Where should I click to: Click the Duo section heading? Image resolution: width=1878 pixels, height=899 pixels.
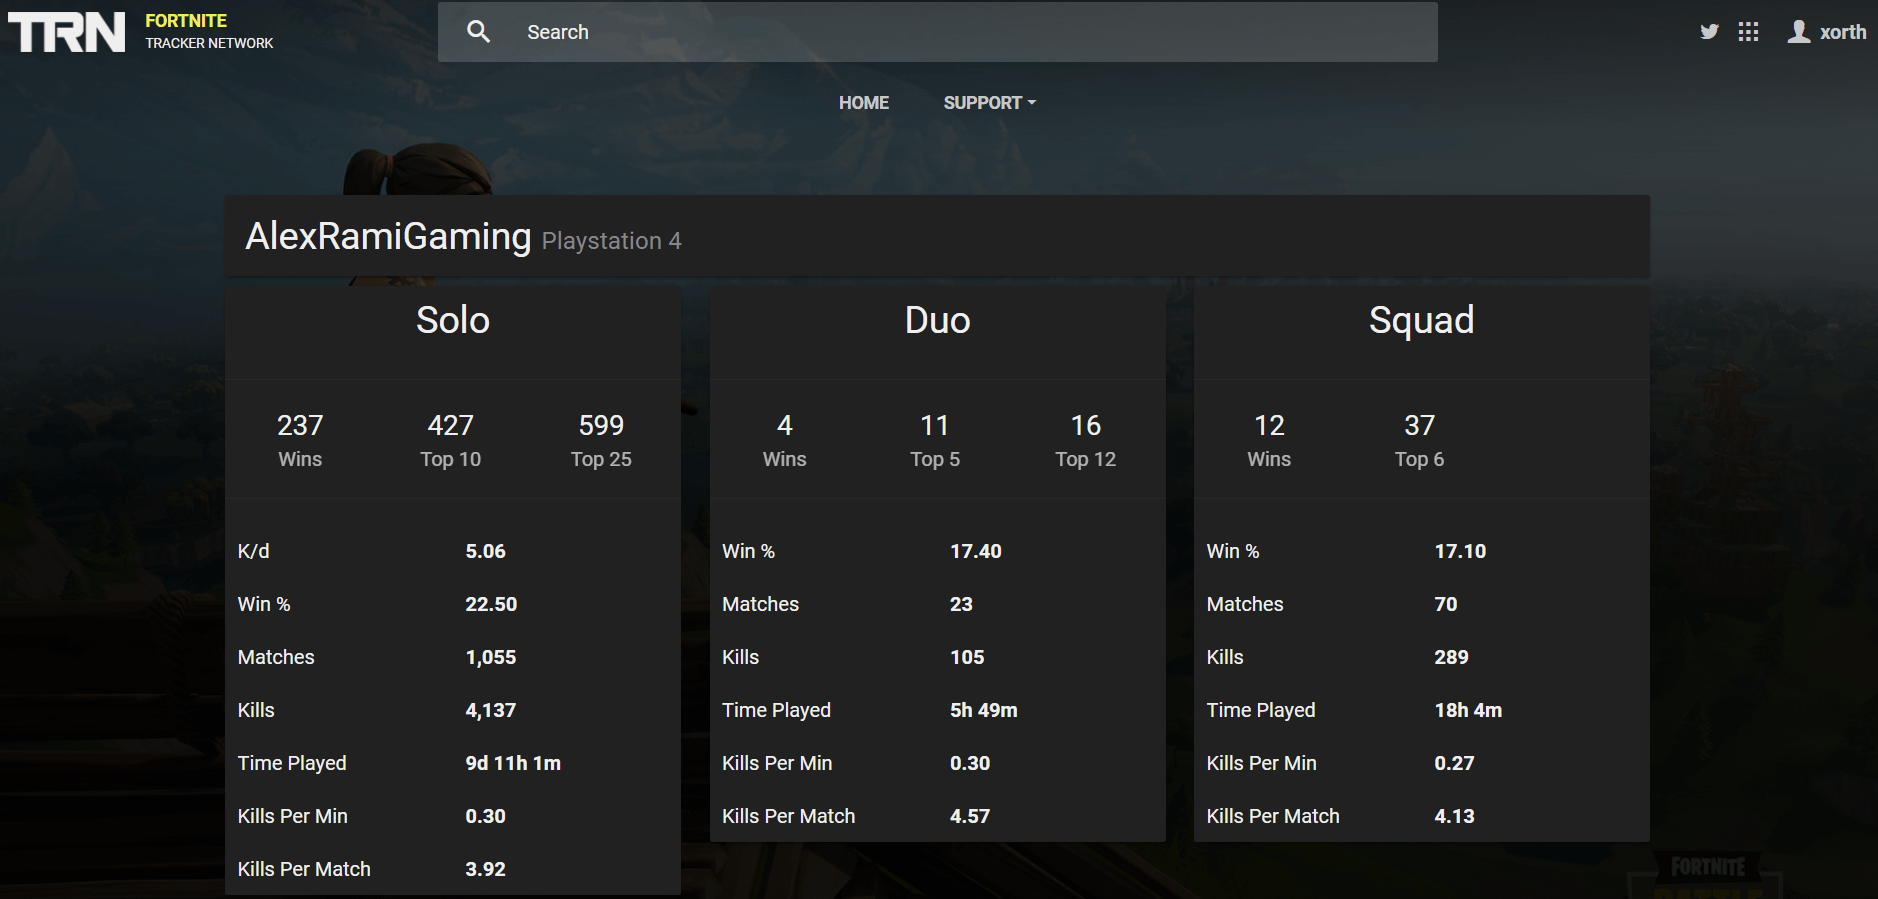pyautogui.click(x=938, y=320)
